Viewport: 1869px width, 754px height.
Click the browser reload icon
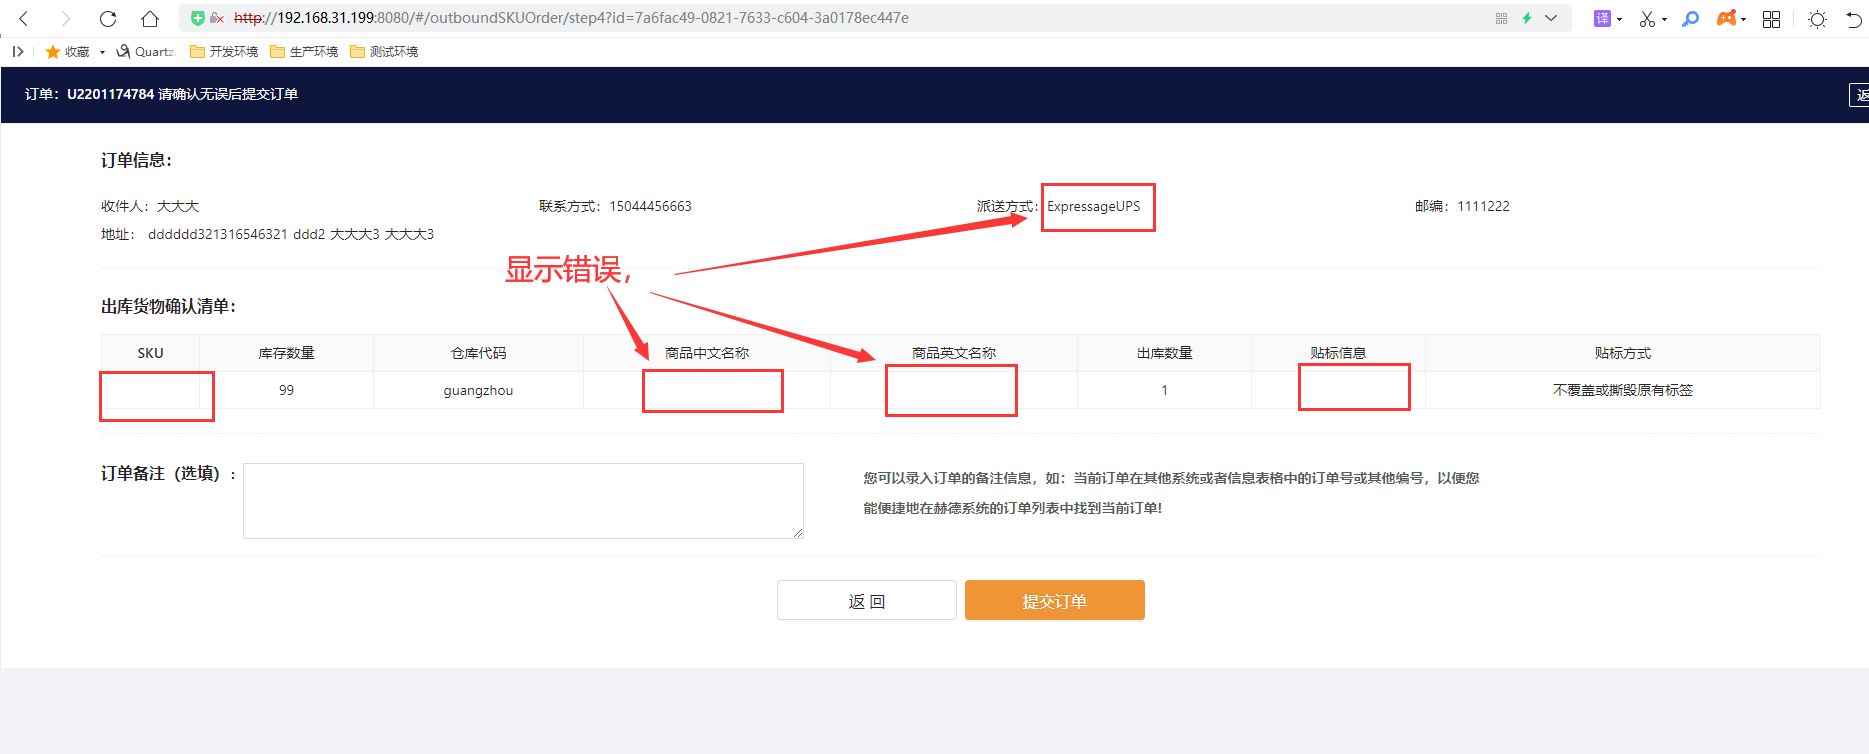(x=108, y=18)
